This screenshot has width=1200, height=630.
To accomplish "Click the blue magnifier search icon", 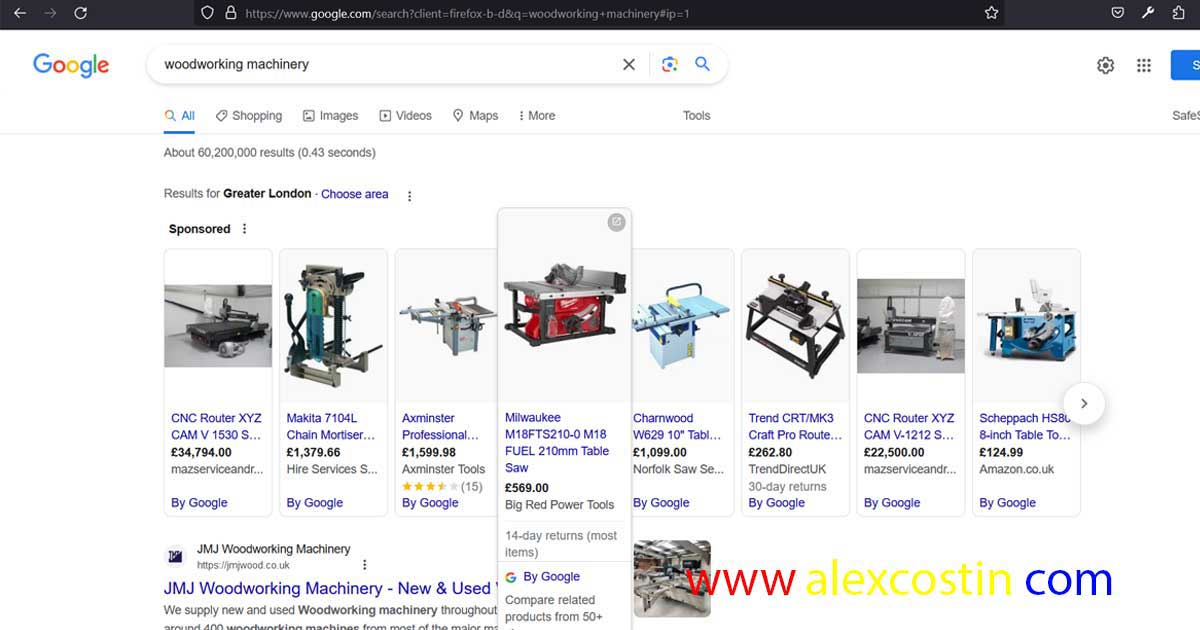I will pos(703,64).
